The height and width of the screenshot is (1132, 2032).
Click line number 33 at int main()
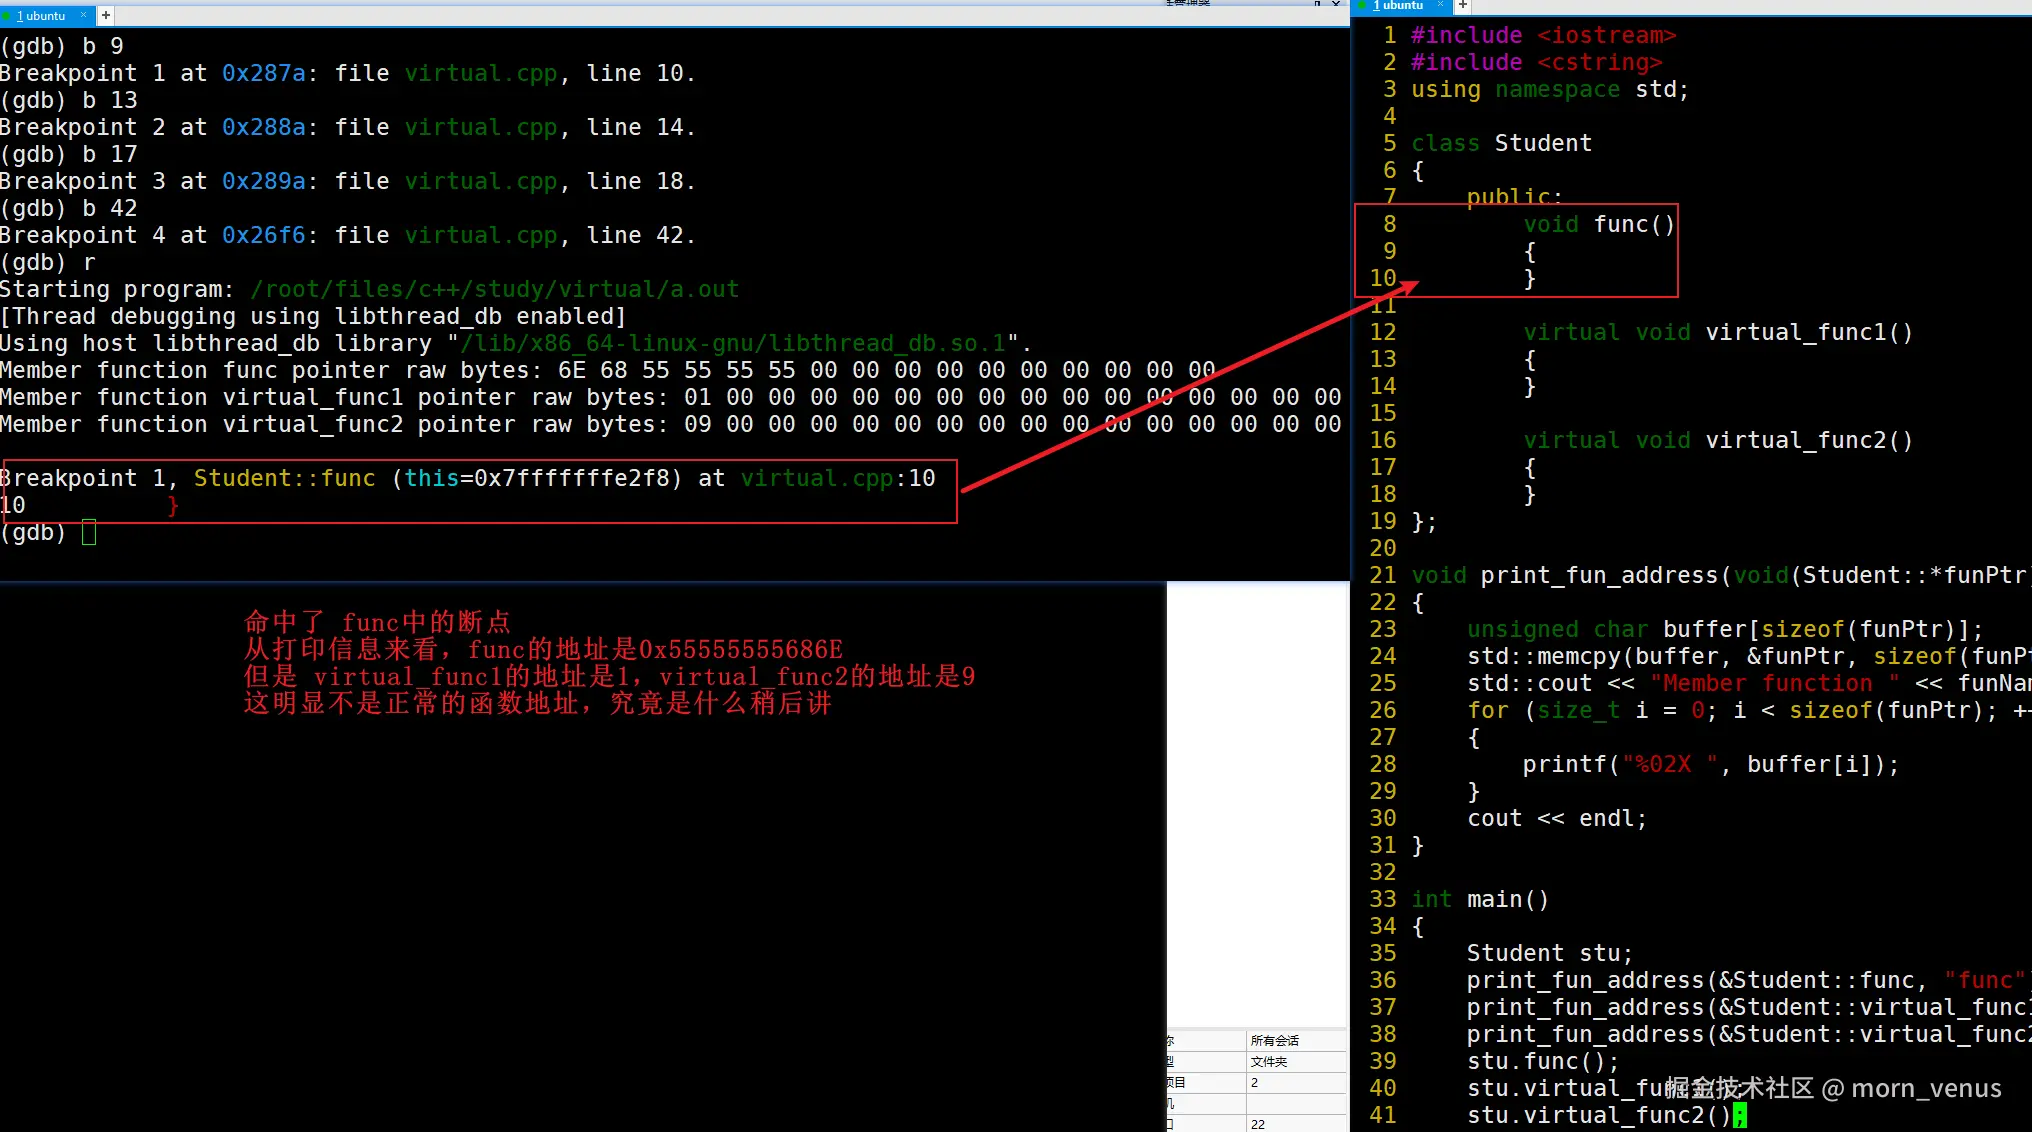click(1382, 899)
